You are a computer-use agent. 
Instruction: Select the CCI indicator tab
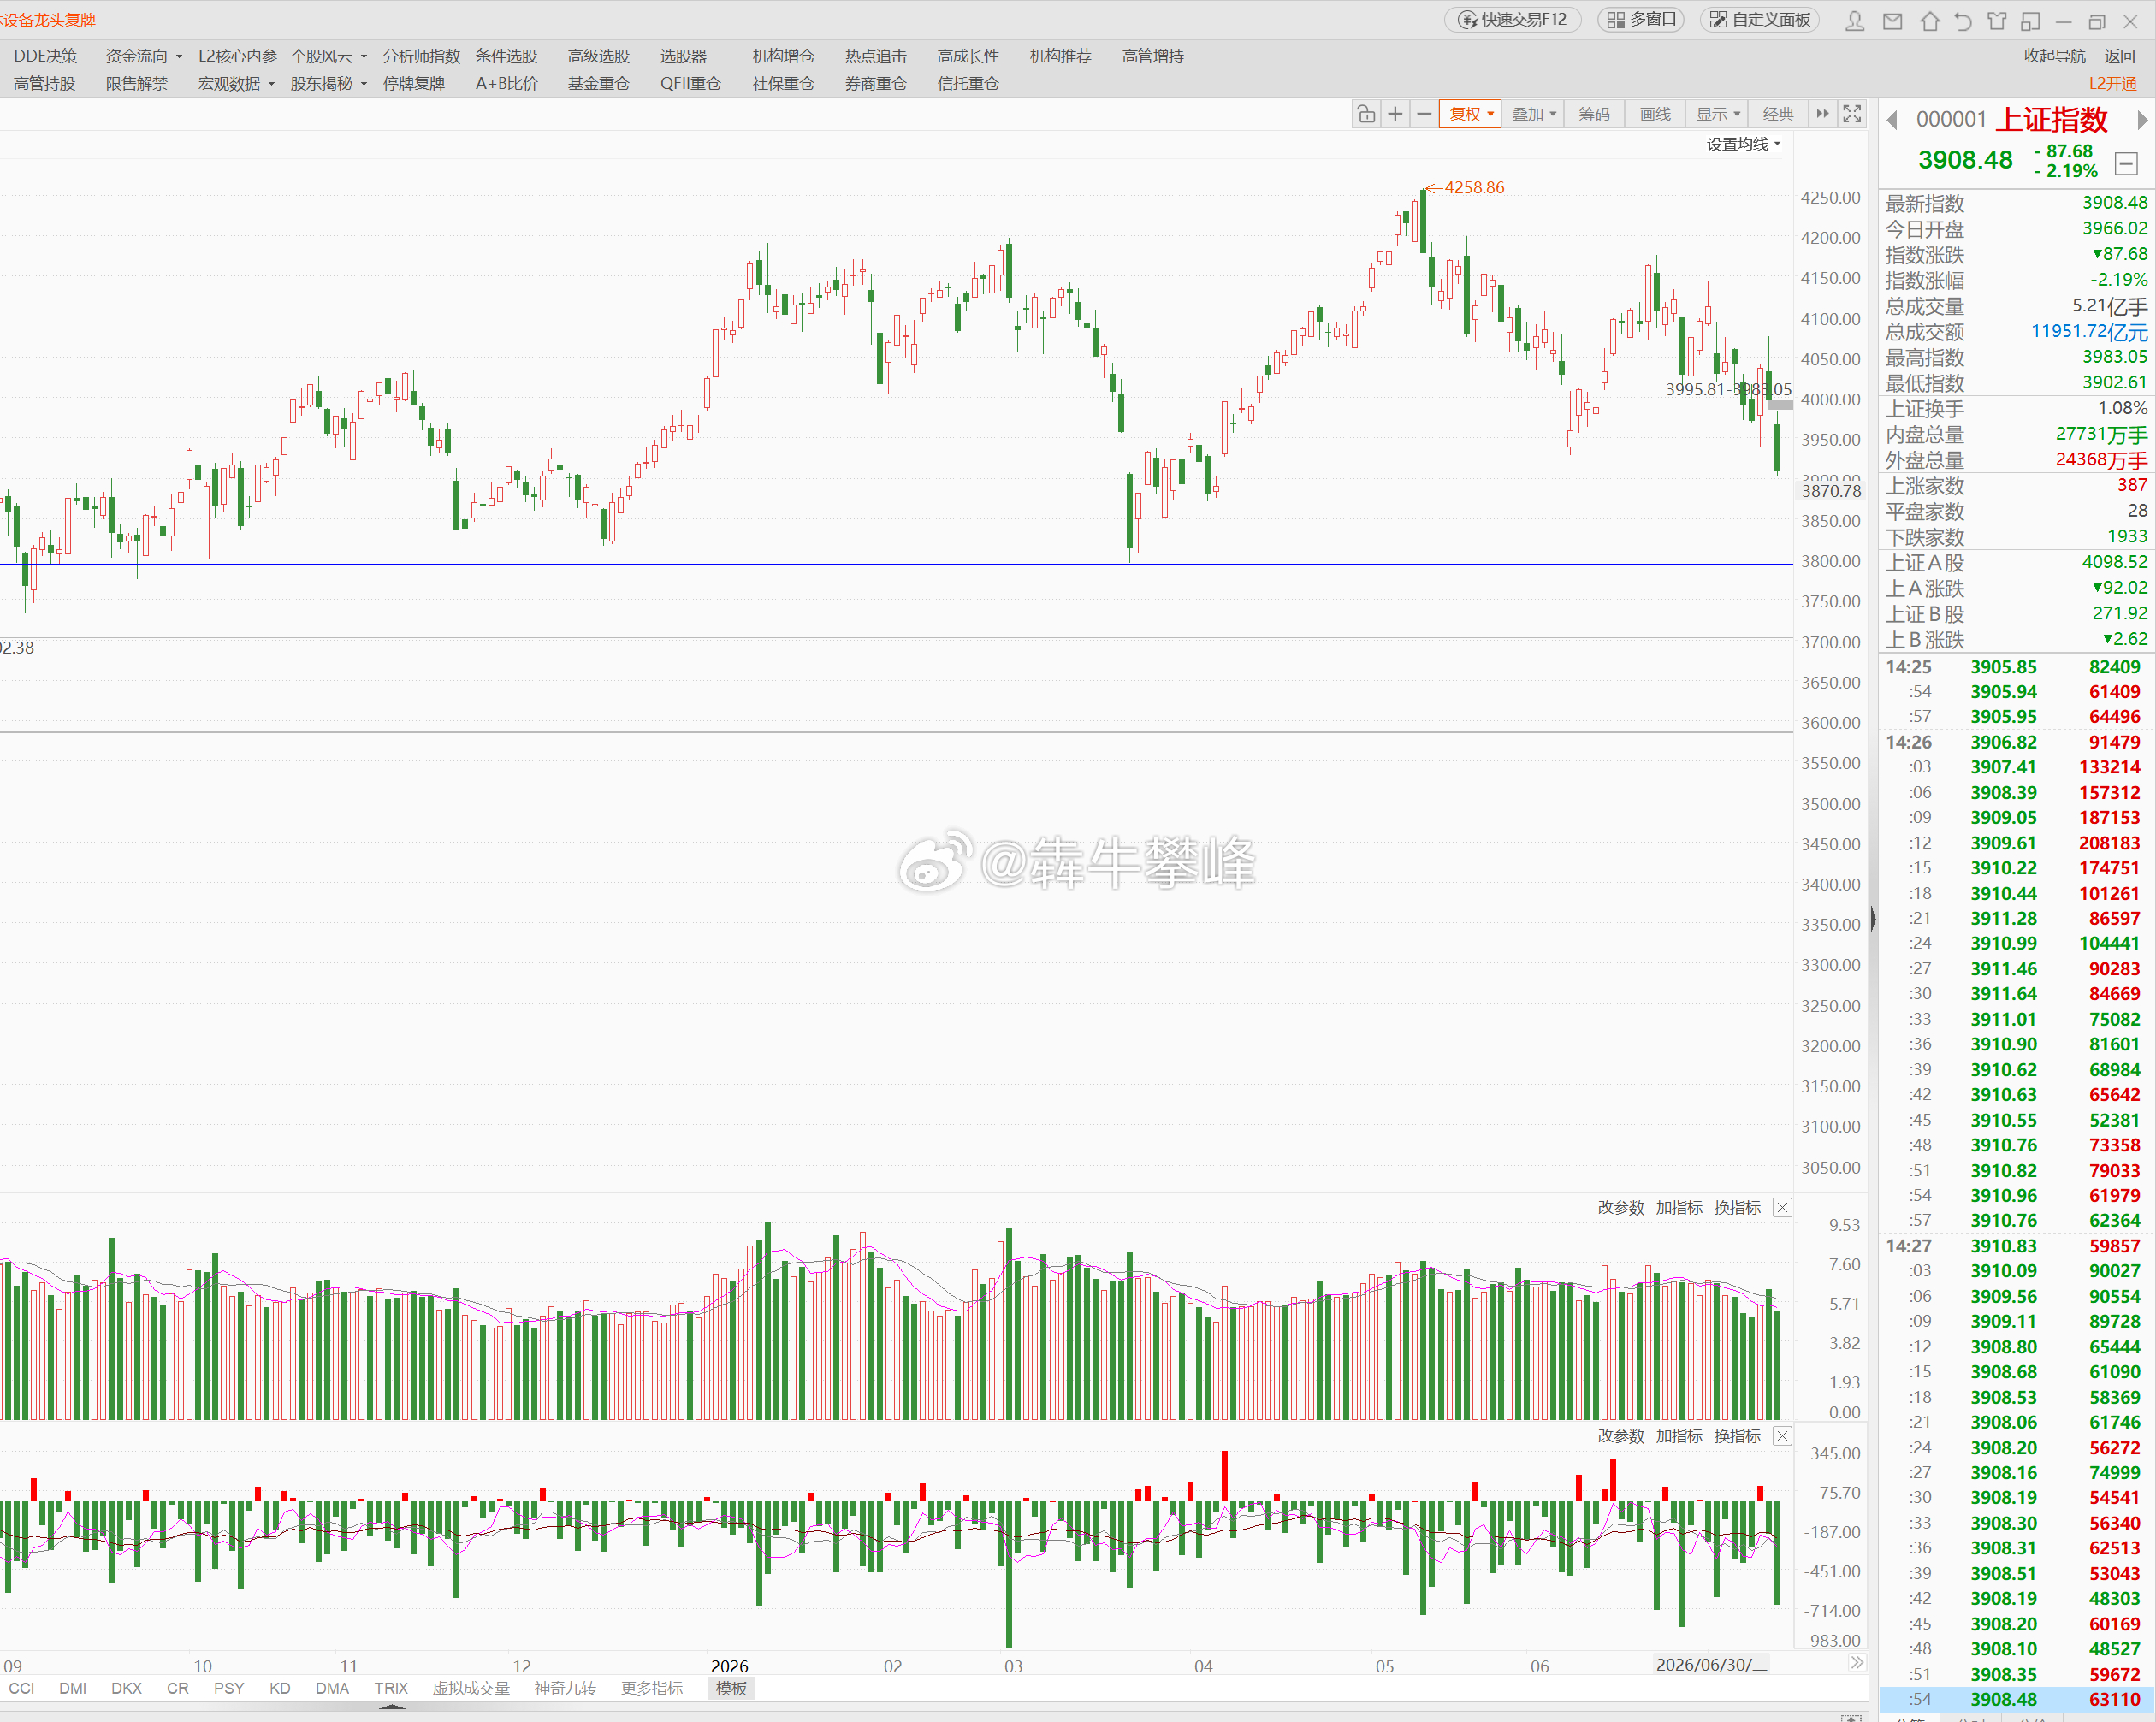[x=21, y=1688]
